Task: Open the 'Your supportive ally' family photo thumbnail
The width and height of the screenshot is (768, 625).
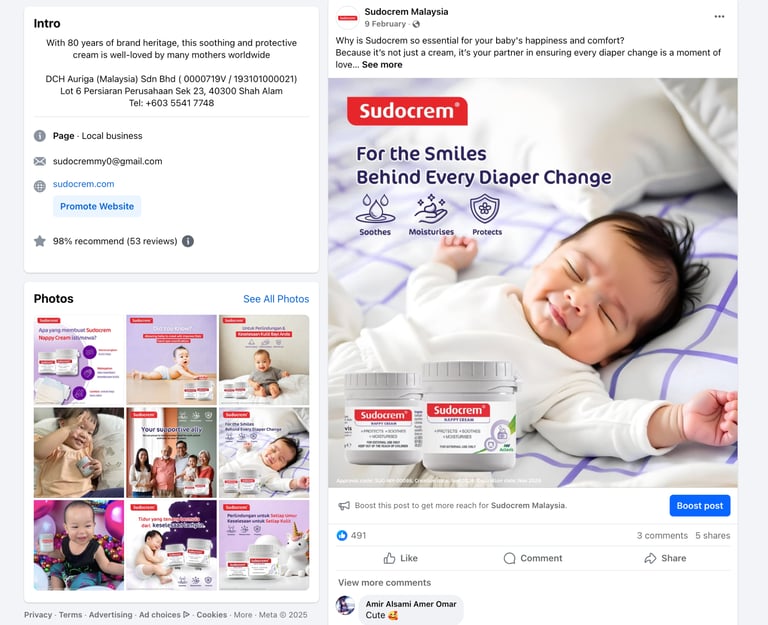Action: [x=171, y=453]
